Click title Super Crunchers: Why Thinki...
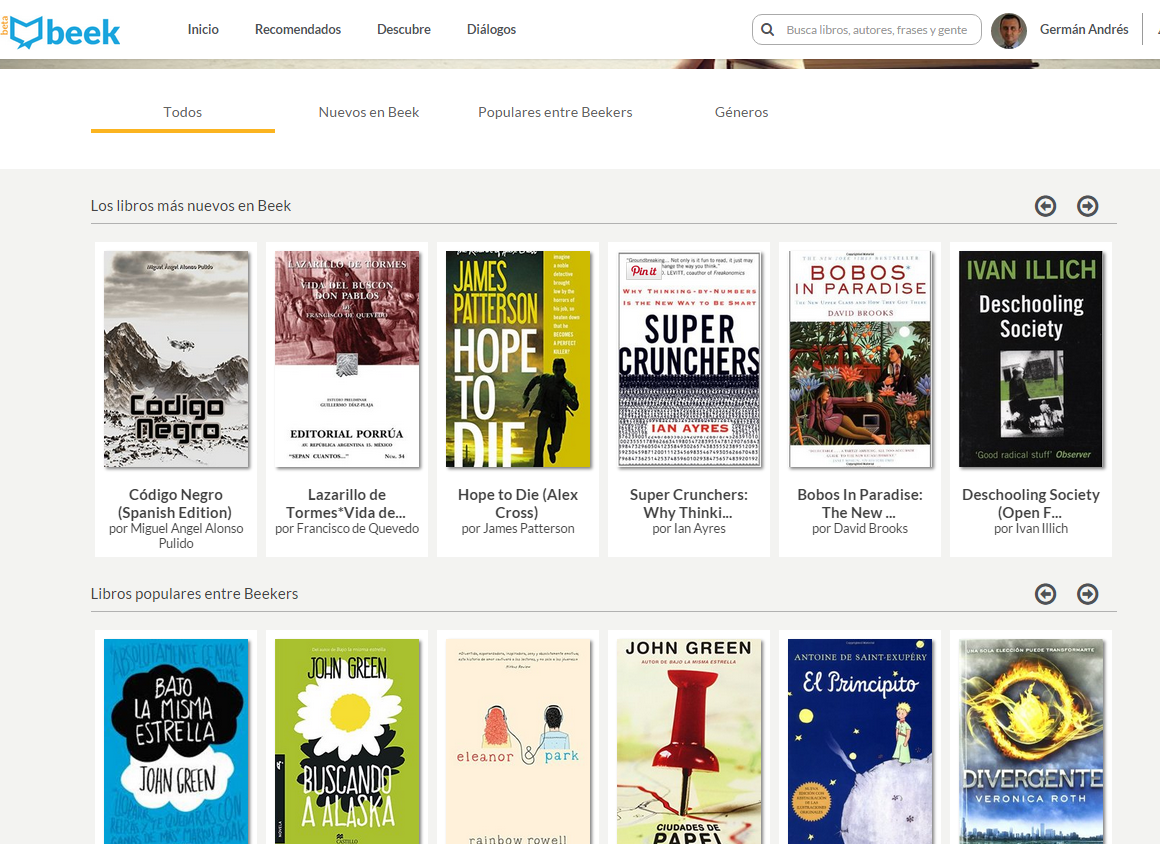 (x=689, y=504)
